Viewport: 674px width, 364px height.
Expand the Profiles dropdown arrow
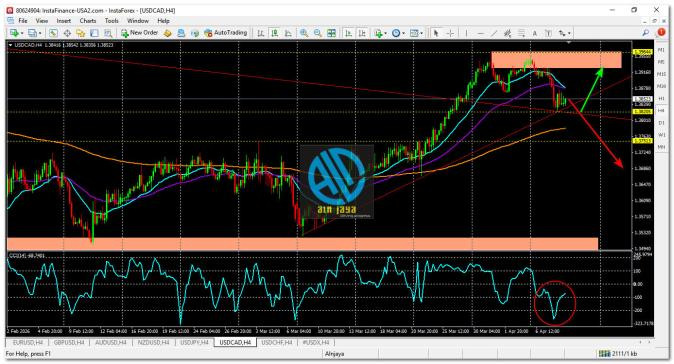(x=40, y=33)
